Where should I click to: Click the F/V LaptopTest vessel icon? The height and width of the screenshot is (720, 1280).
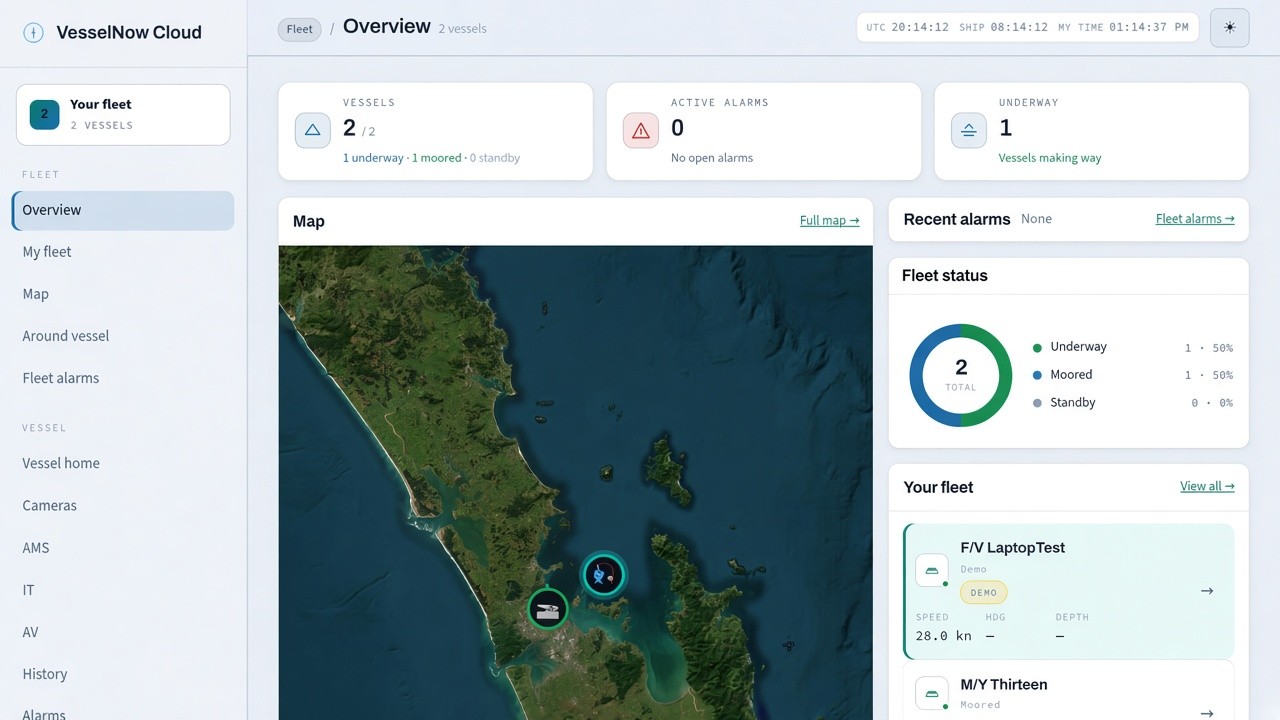(x=932, y=570)
